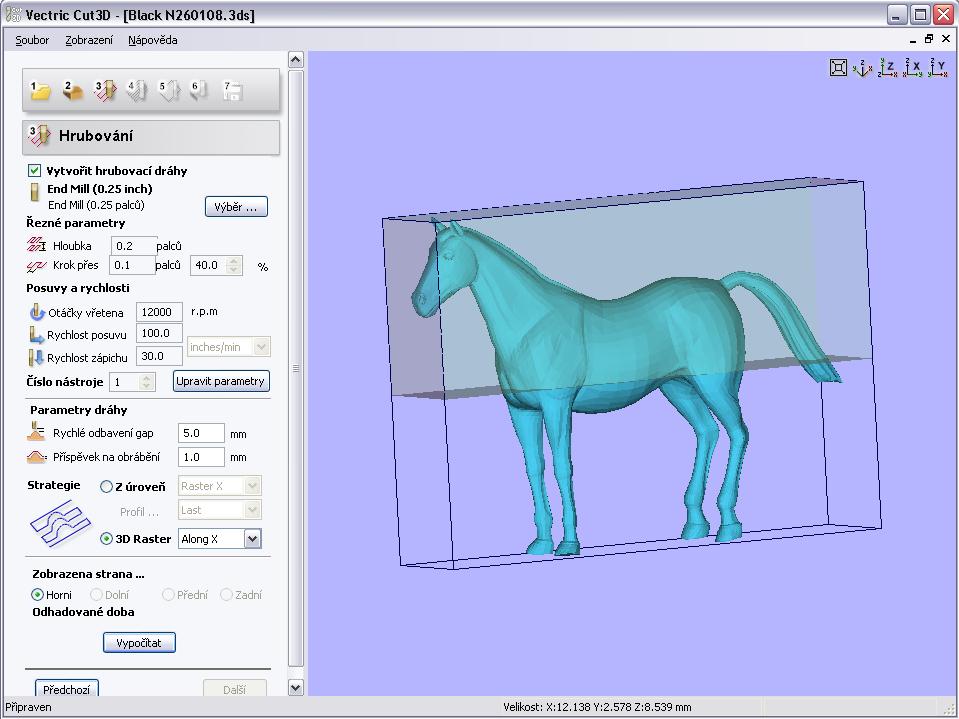
Task: Open the 'Along X' 3D Raster dropdown
Action: point(252,539)
